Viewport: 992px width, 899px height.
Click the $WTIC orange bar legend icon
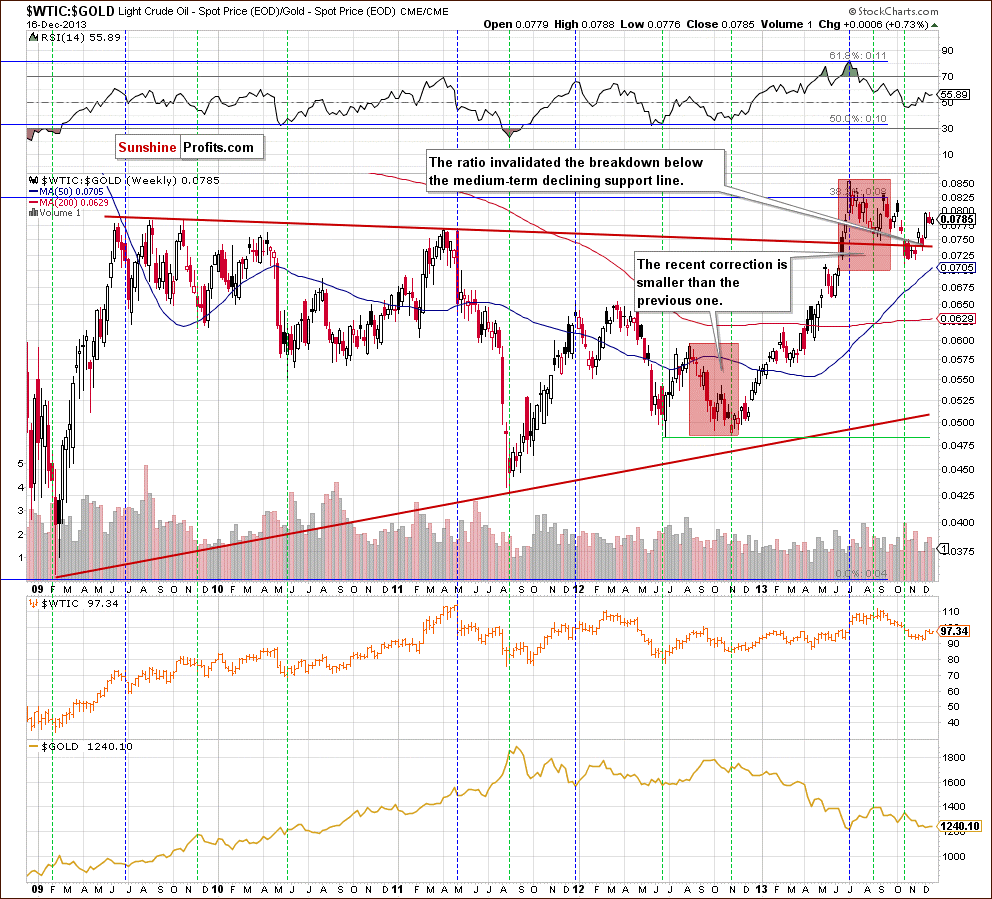[x=34, y=604]
